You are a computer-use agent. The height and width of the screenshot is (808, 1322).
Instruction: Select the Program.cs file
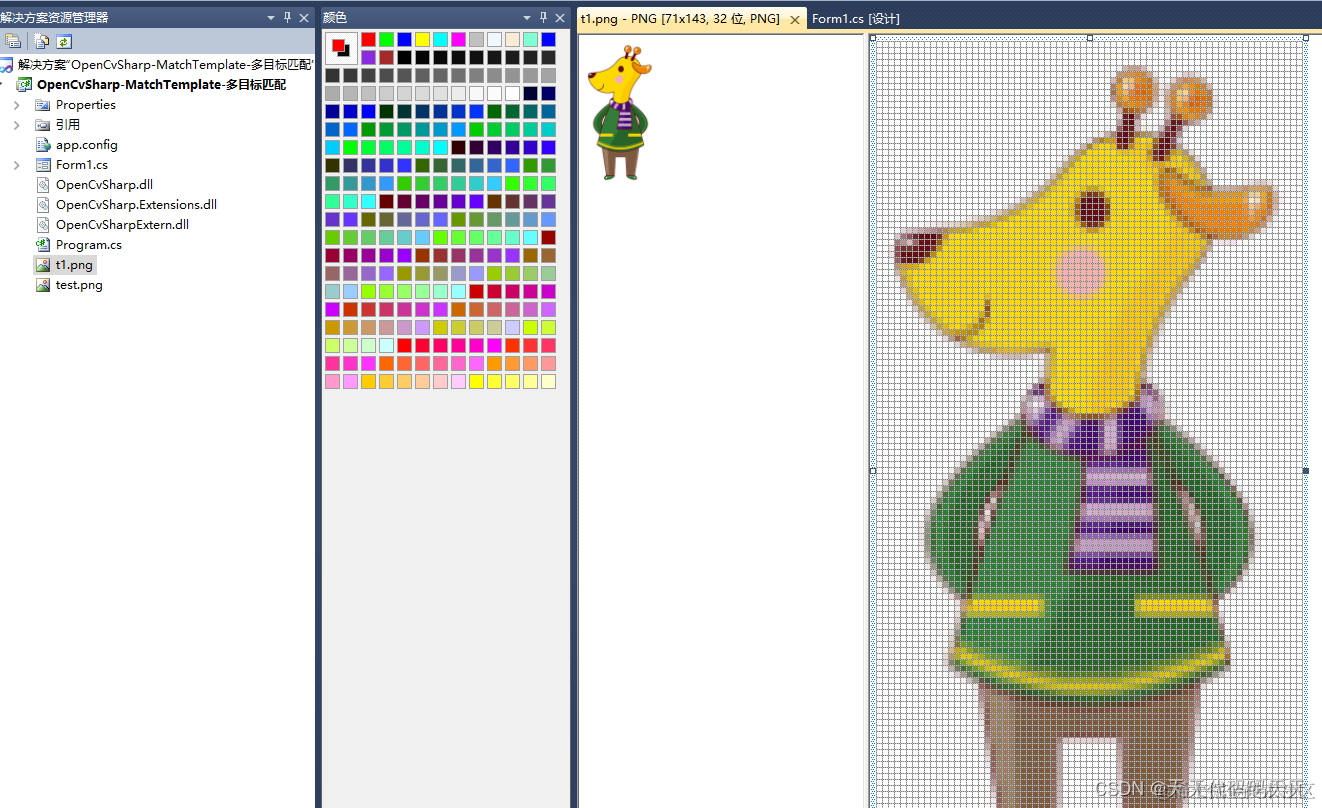(x=89, y=245)
